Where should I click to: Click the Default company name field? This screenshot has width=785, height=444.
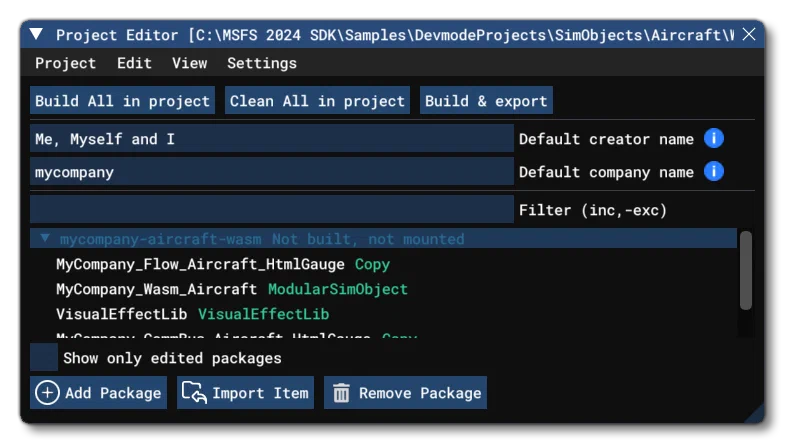point(272,172)
